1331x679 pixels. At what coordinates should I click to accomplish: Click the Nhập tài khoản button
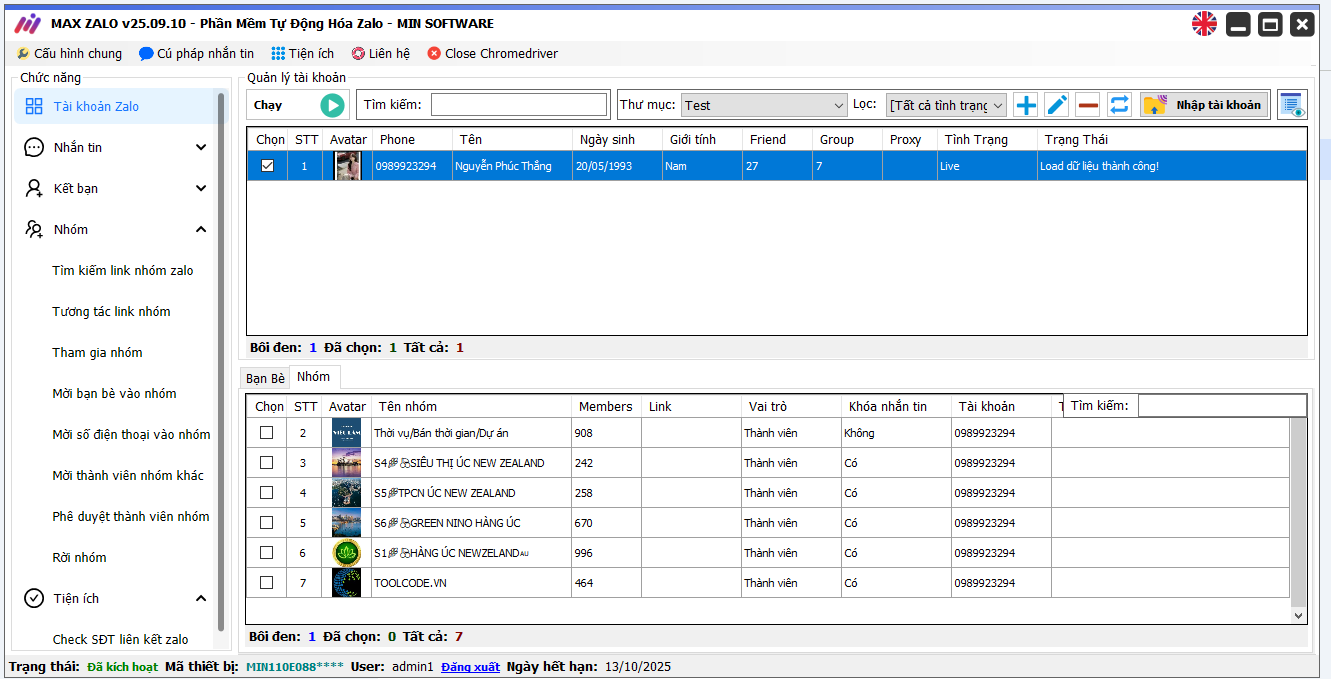tap(1205, 105)
